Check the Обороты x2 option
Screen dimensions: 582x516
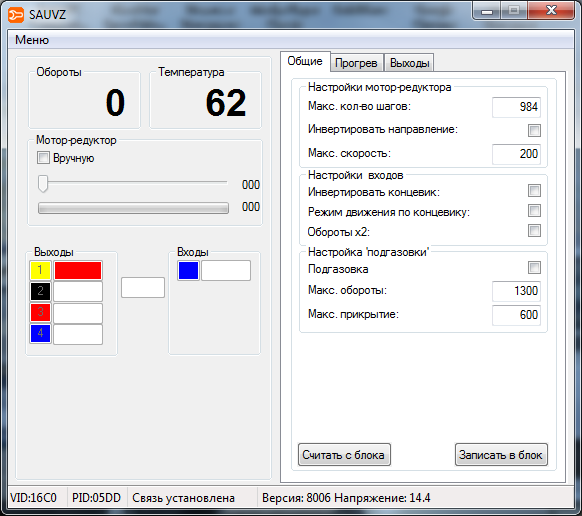point(534,231)
